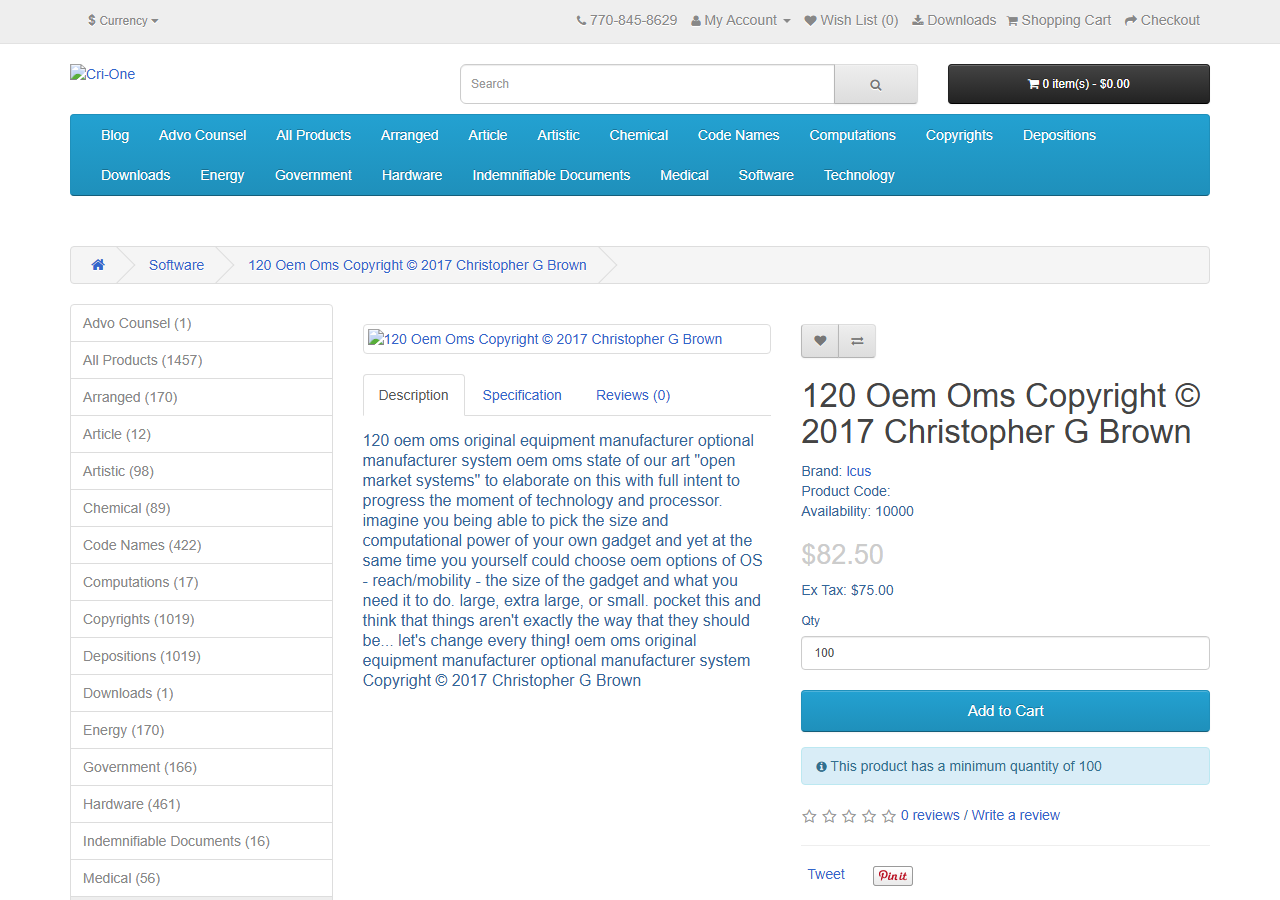Switch to the Specification tab

pyautogui.click(x=522, y=395)
